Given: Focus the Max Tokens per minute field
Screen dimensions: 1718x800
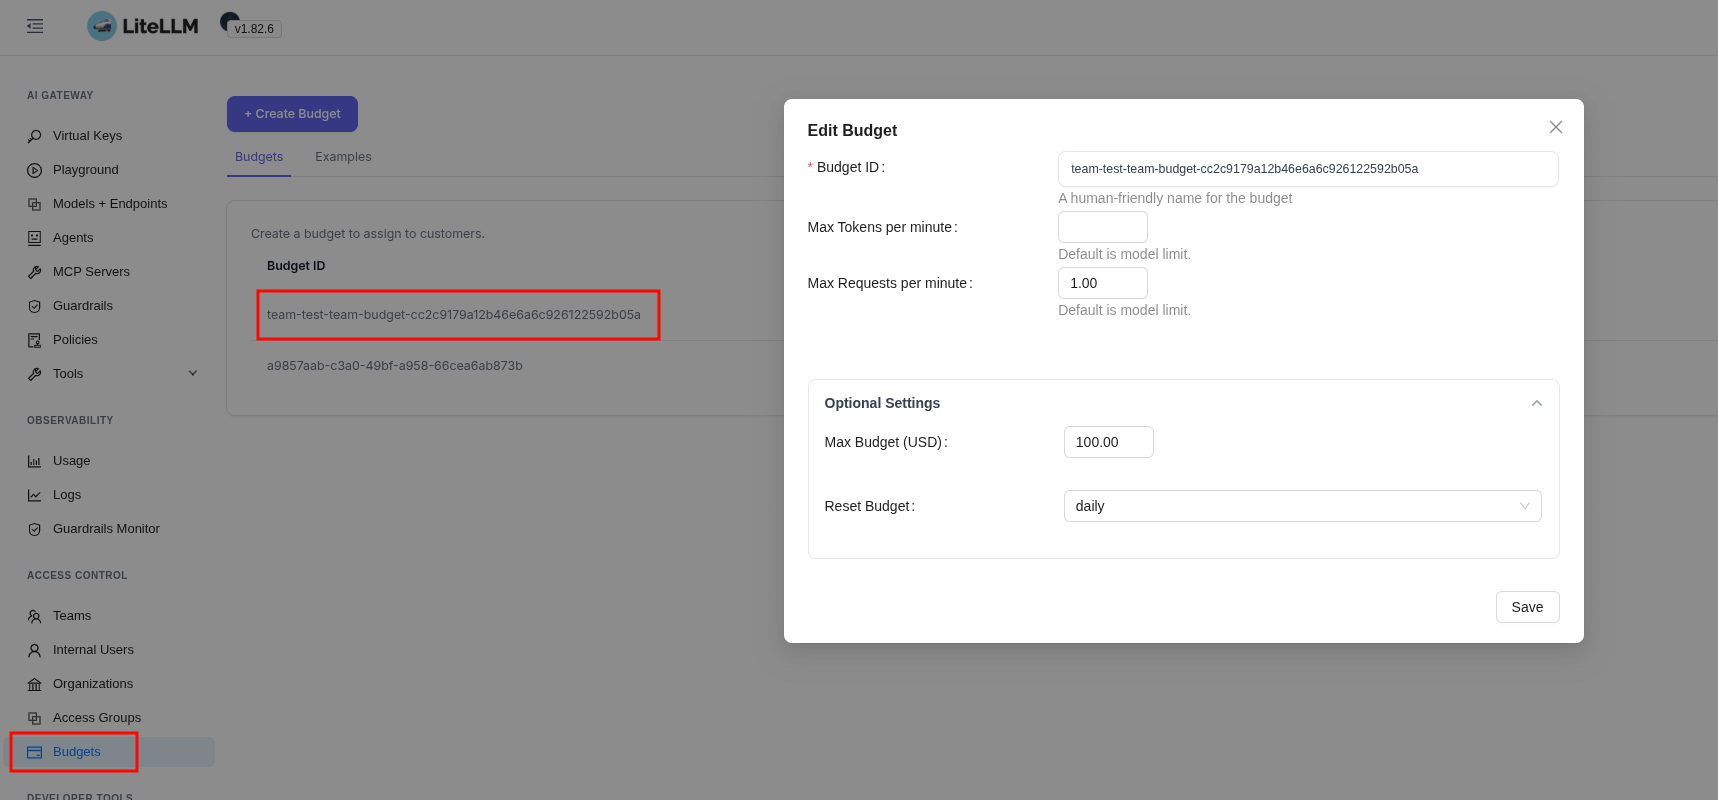Looking at the screenshot, I should [1102, 227].
